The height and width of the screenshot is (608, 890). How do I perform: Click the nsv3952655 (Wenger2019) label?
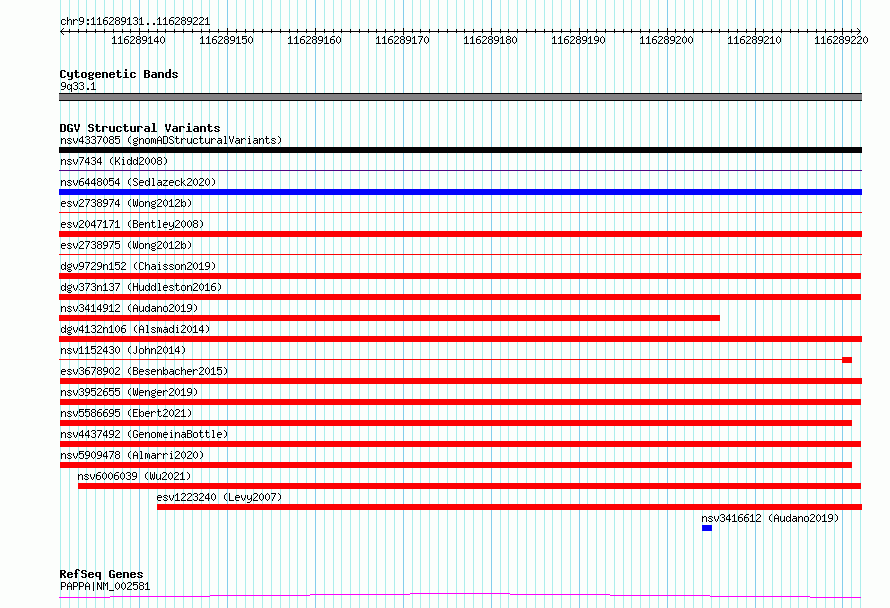pos(129,392)
